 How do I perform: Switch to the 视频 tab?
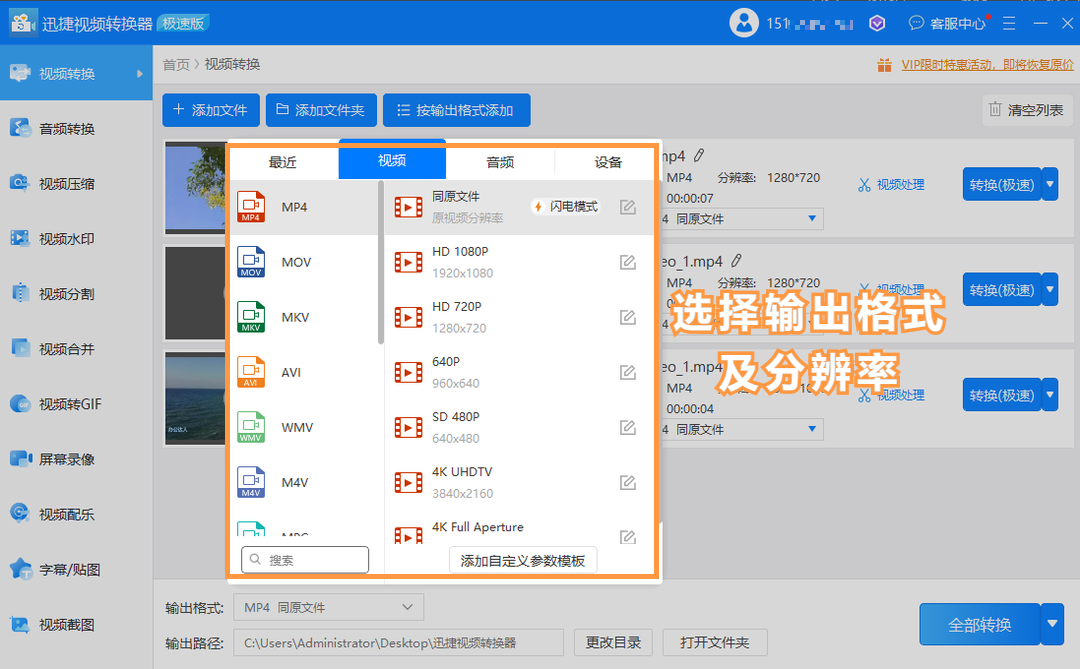(392, 160)
